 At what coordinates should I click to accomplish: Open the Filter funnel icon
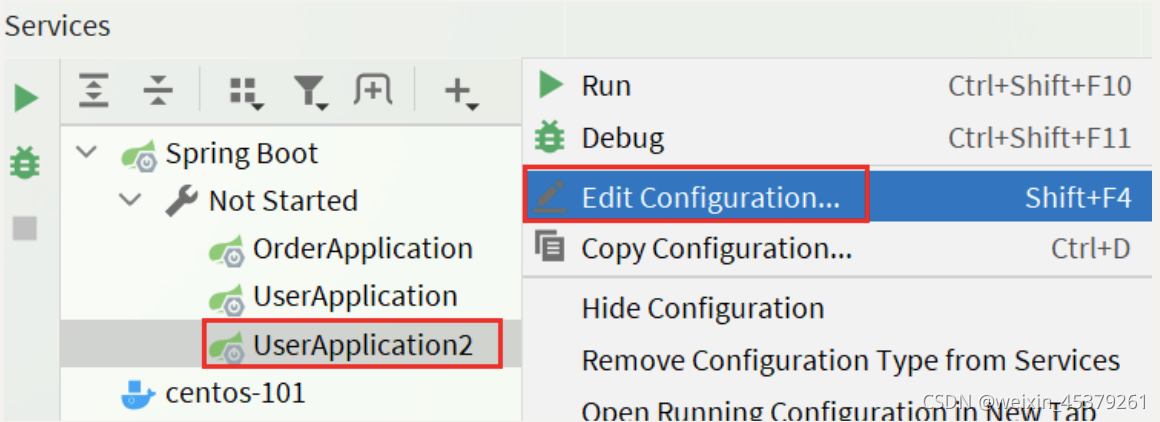click(311, 93)
